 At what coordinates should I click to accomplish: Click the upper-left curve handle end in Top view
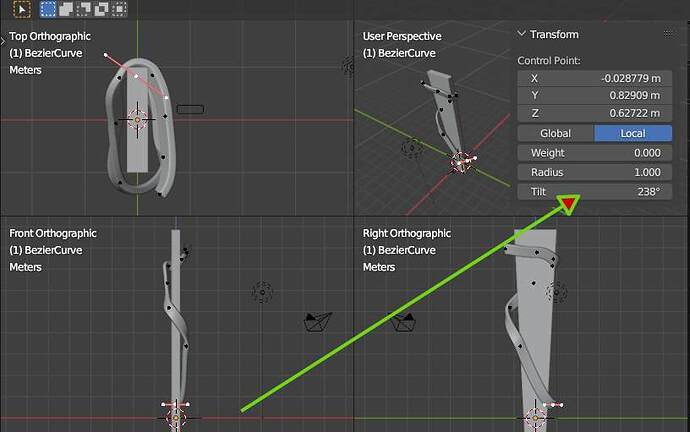pos(106,55)
